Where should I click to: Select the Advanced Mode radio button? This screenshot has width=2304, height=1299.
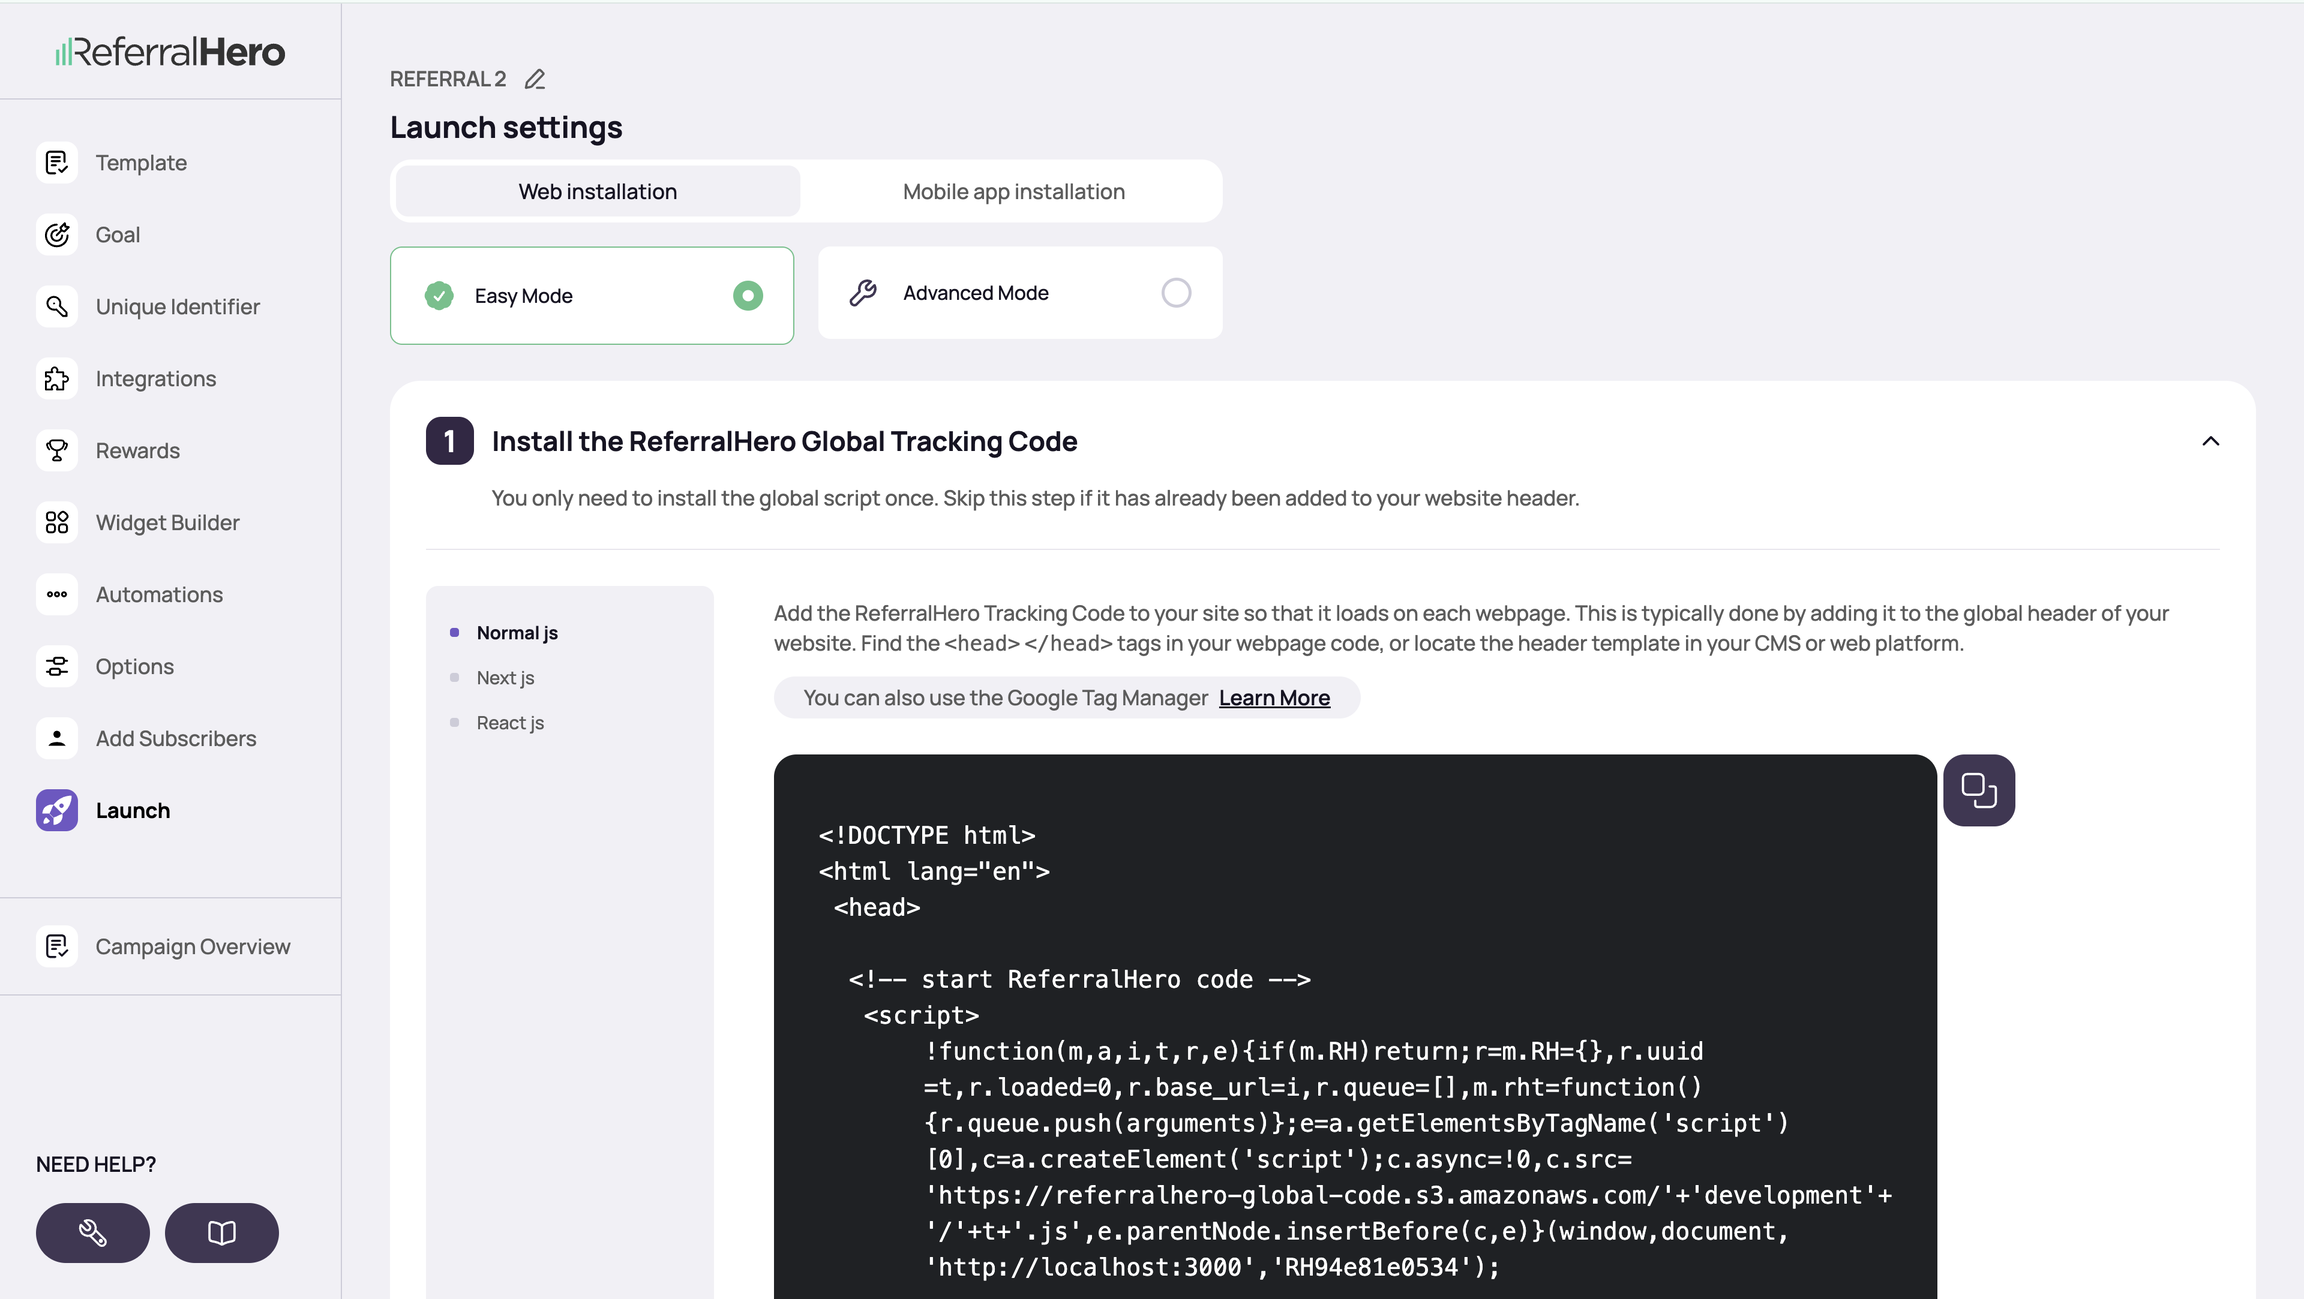tap(1176, 293)
